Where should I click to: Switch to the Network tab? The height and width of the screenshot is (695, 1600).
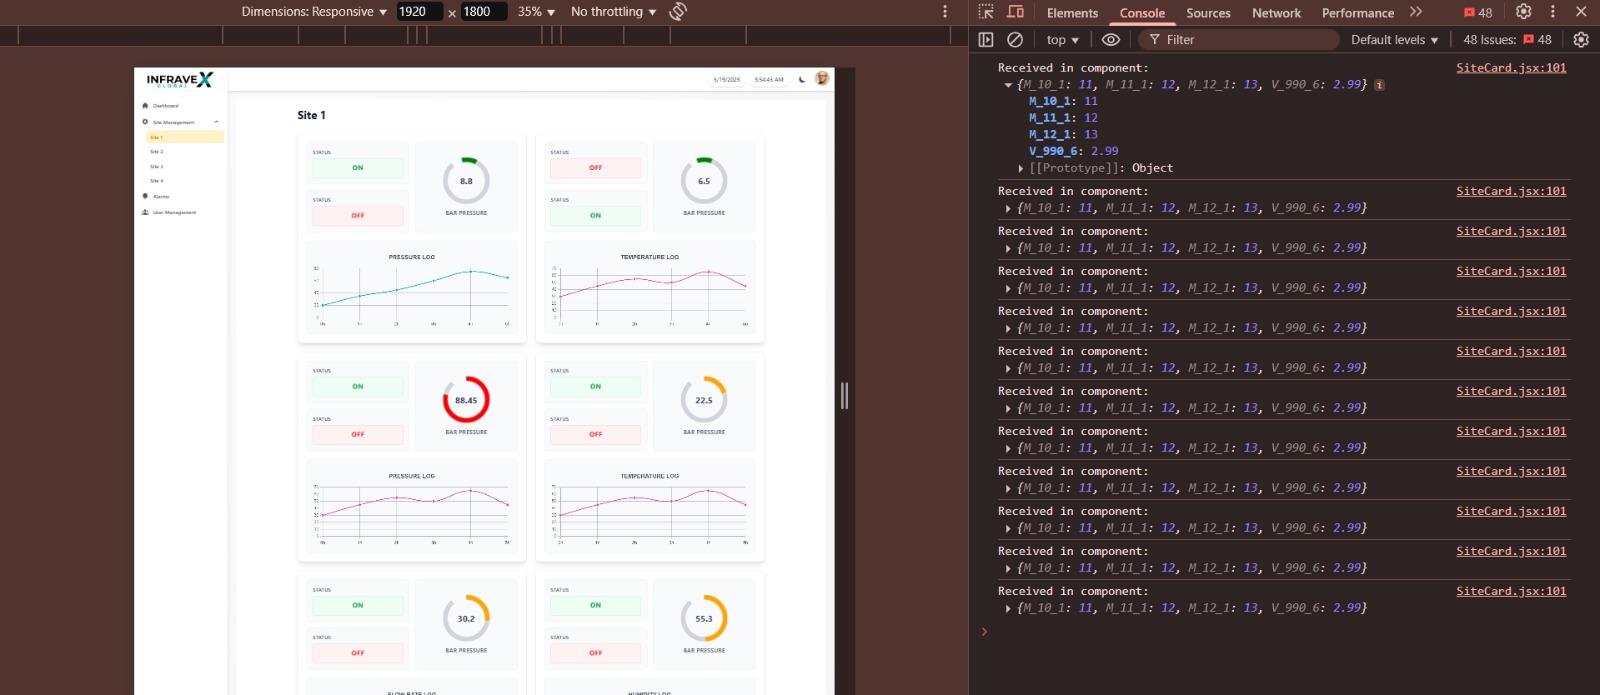point(1276,13)
